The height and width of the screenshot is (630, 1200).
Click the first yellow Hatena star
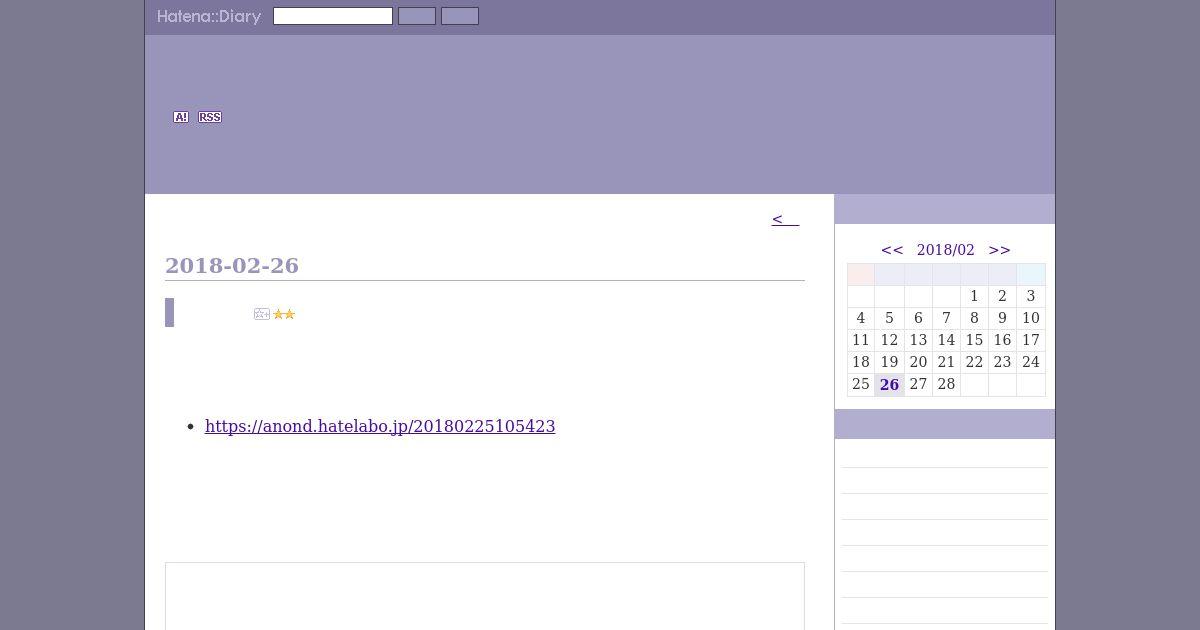tap(278, 314)
